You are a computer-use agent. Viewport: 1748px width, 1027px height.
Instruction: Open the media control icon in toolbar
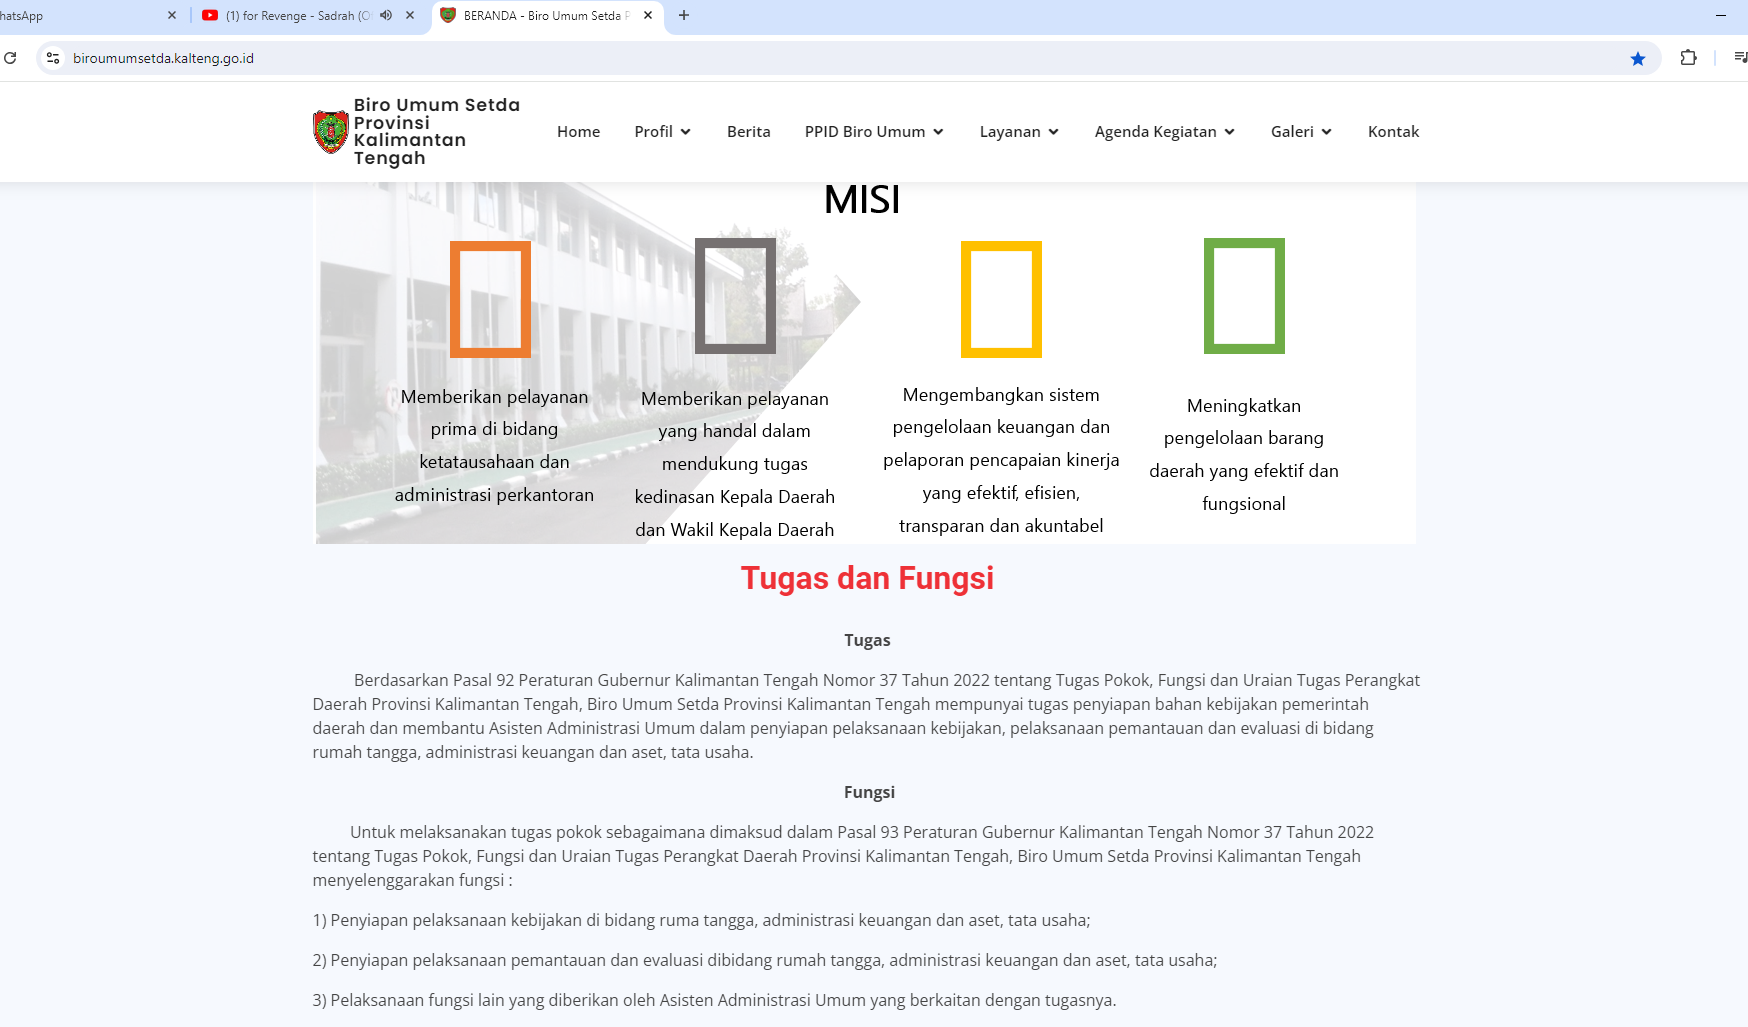tap(1740, 58)
